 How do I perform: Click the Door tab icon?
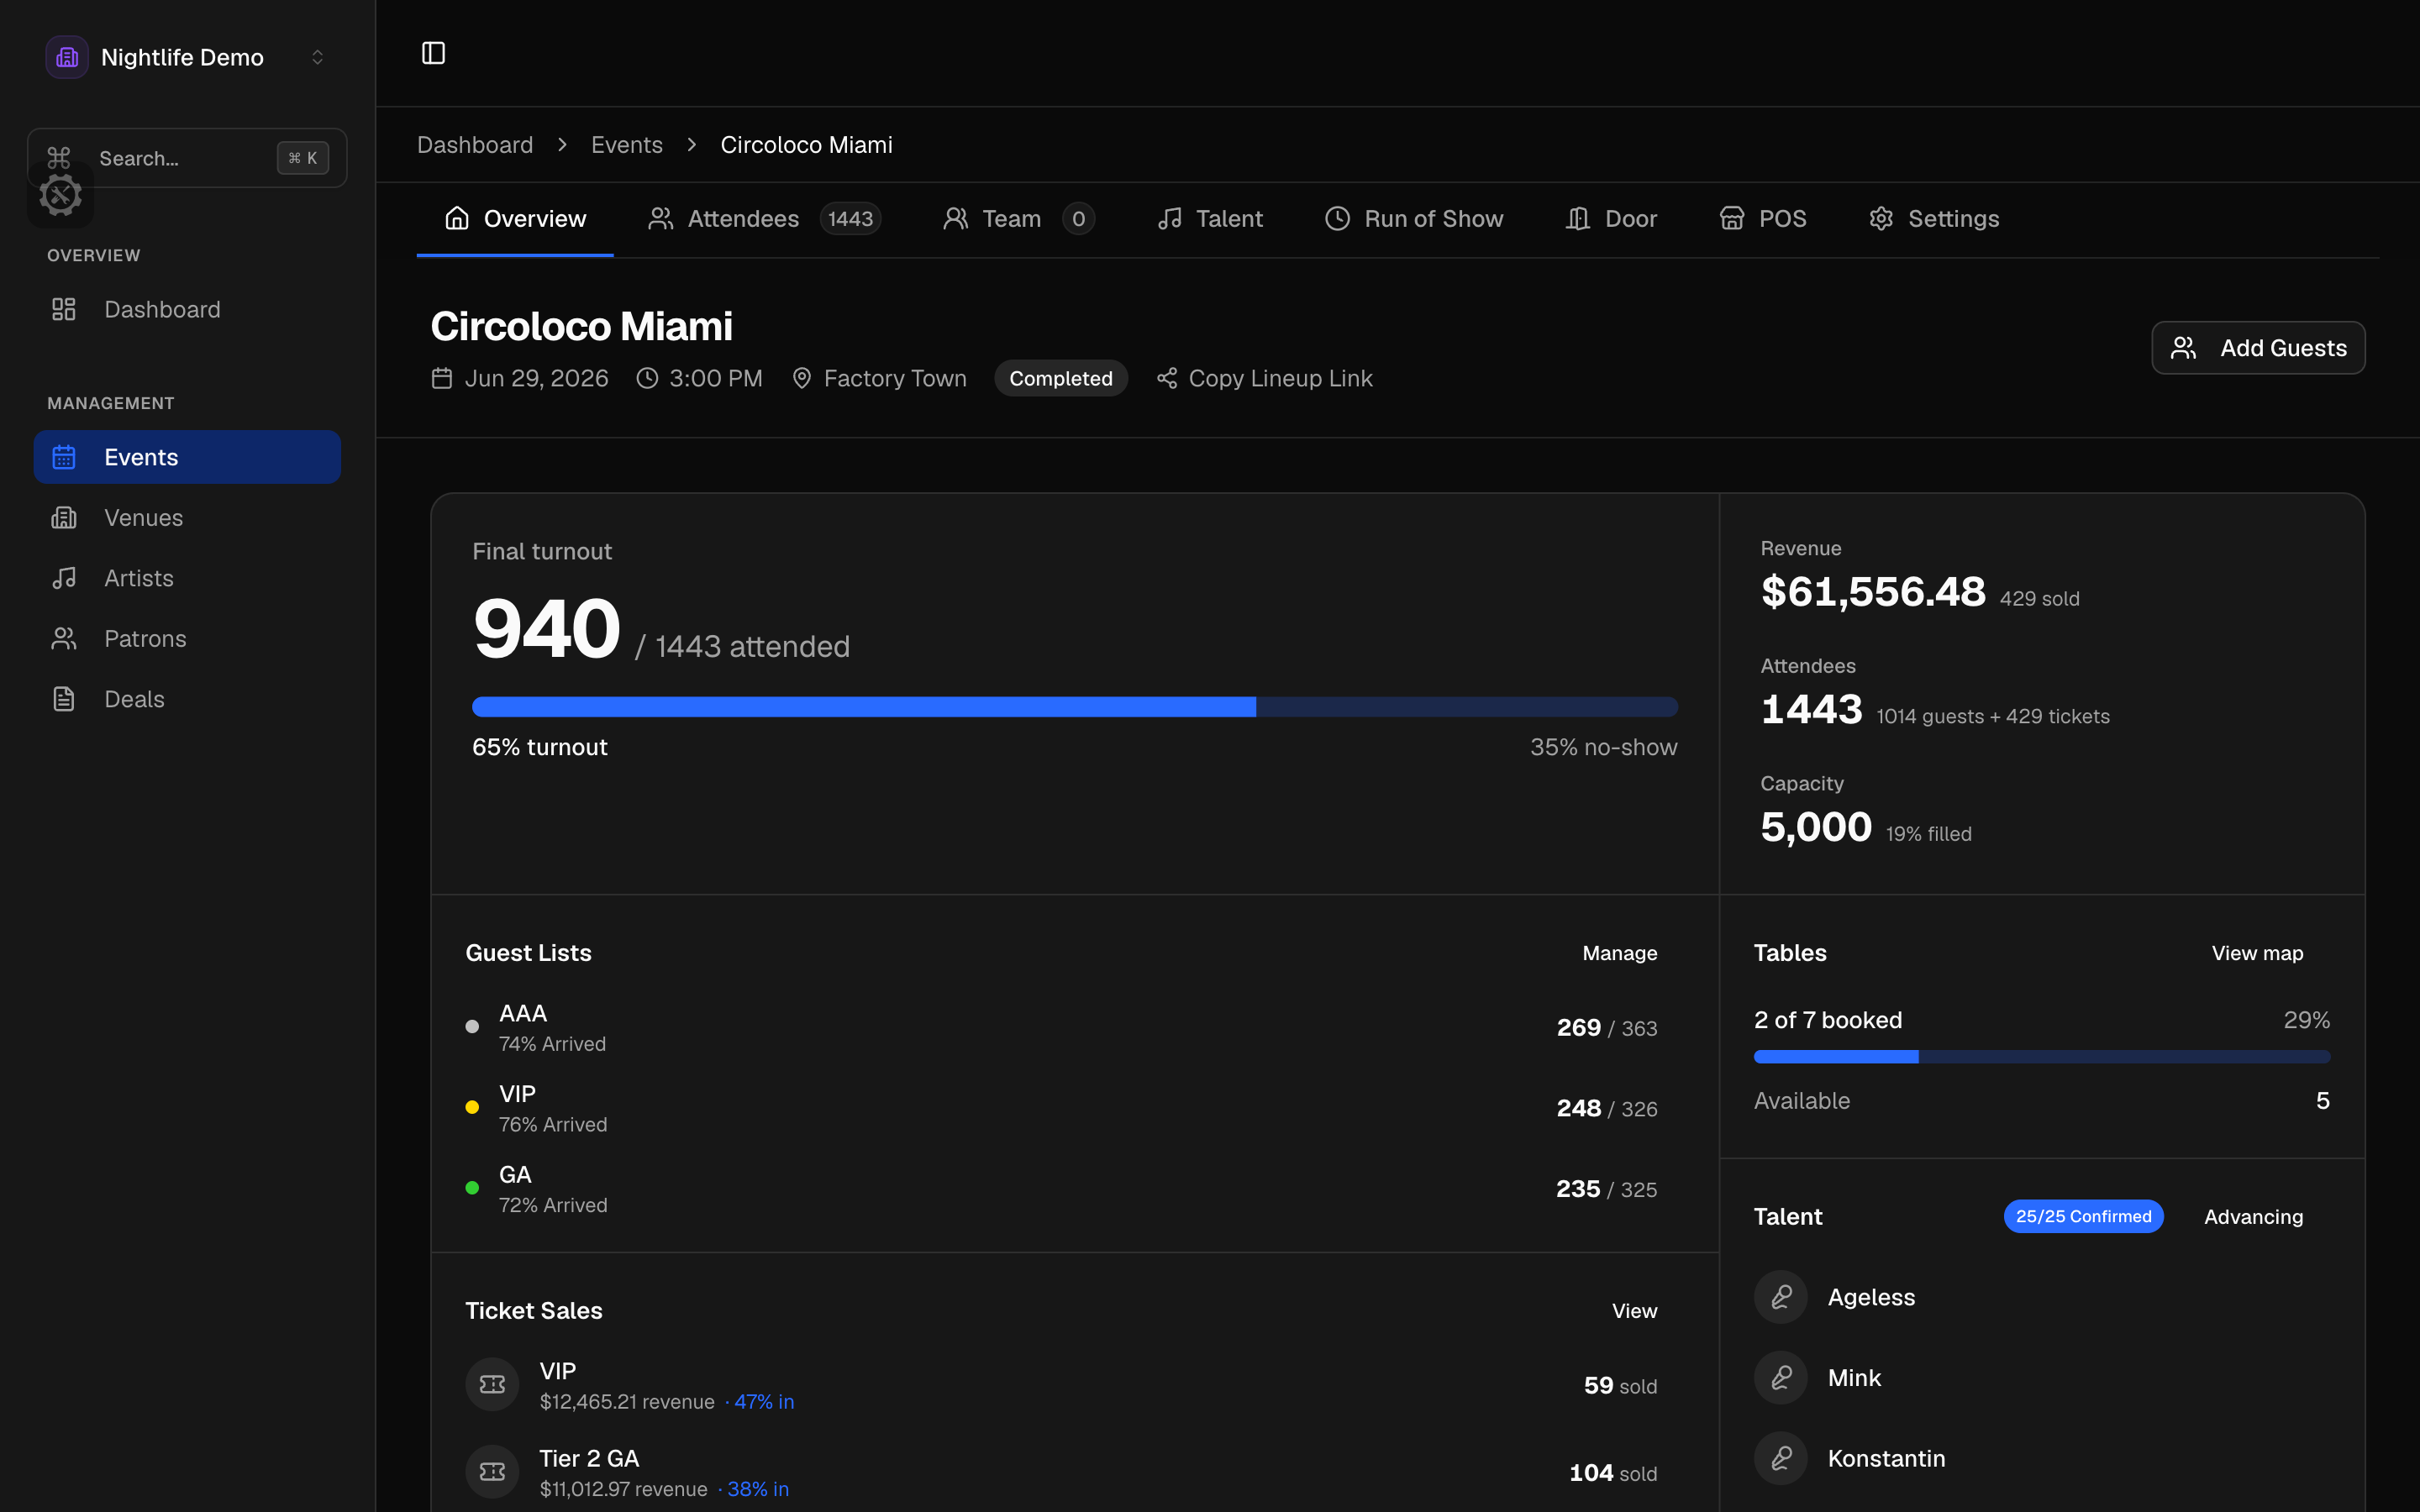[1578, 219]
